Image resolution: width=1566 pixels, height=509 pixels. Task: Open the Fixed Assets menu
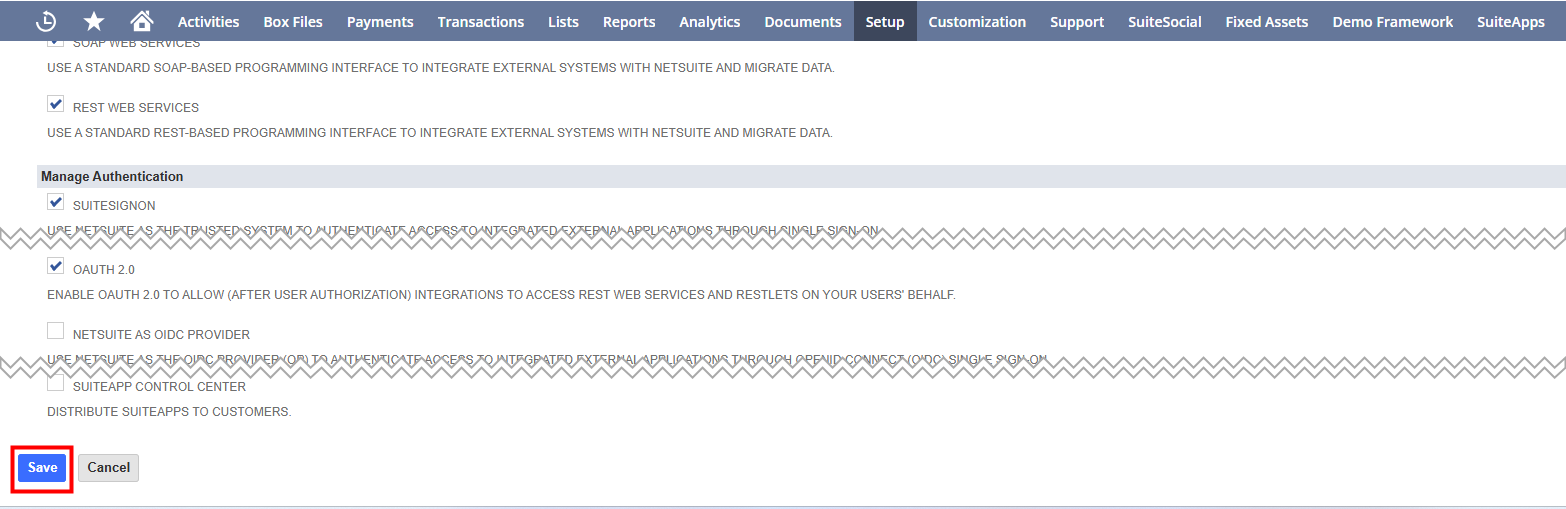click(1266, 21)
